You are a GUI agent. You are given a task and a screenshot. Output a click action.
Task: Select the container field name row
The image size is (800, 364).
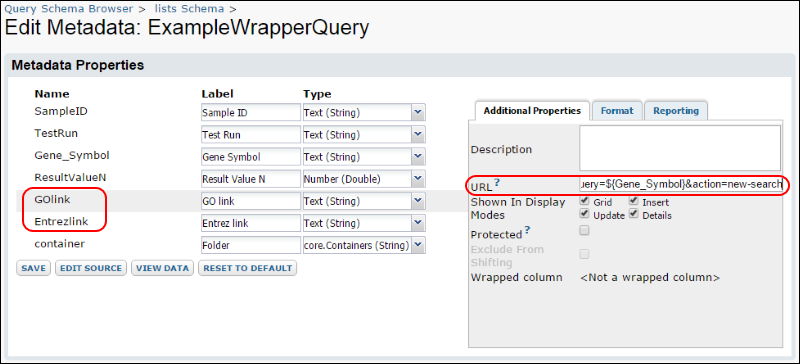coord(59,244)
